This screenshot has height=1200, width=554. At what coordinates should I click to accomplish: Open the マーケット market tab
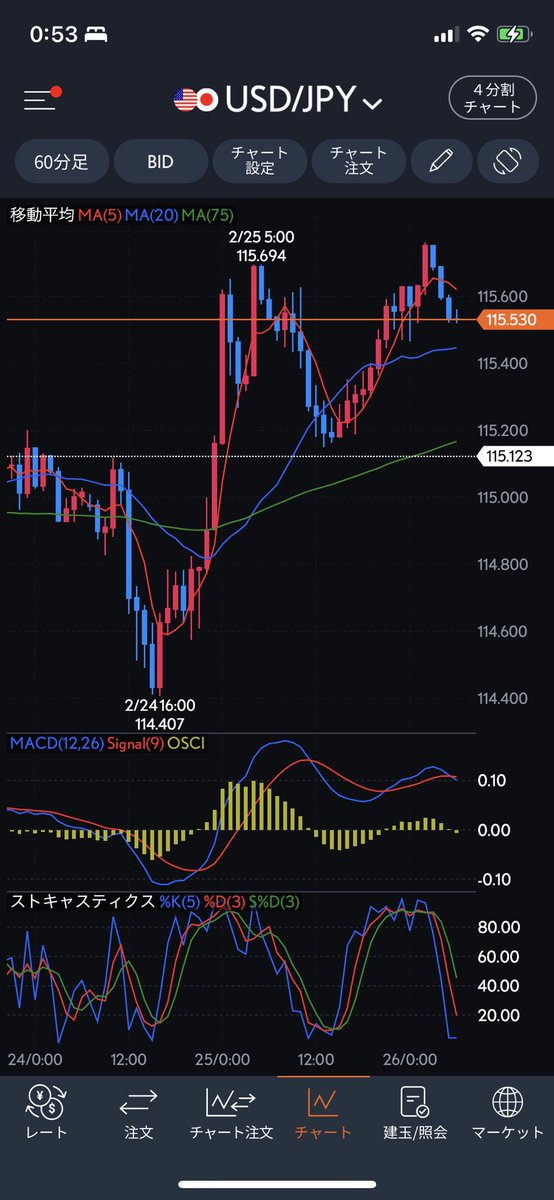(507, 1112)
